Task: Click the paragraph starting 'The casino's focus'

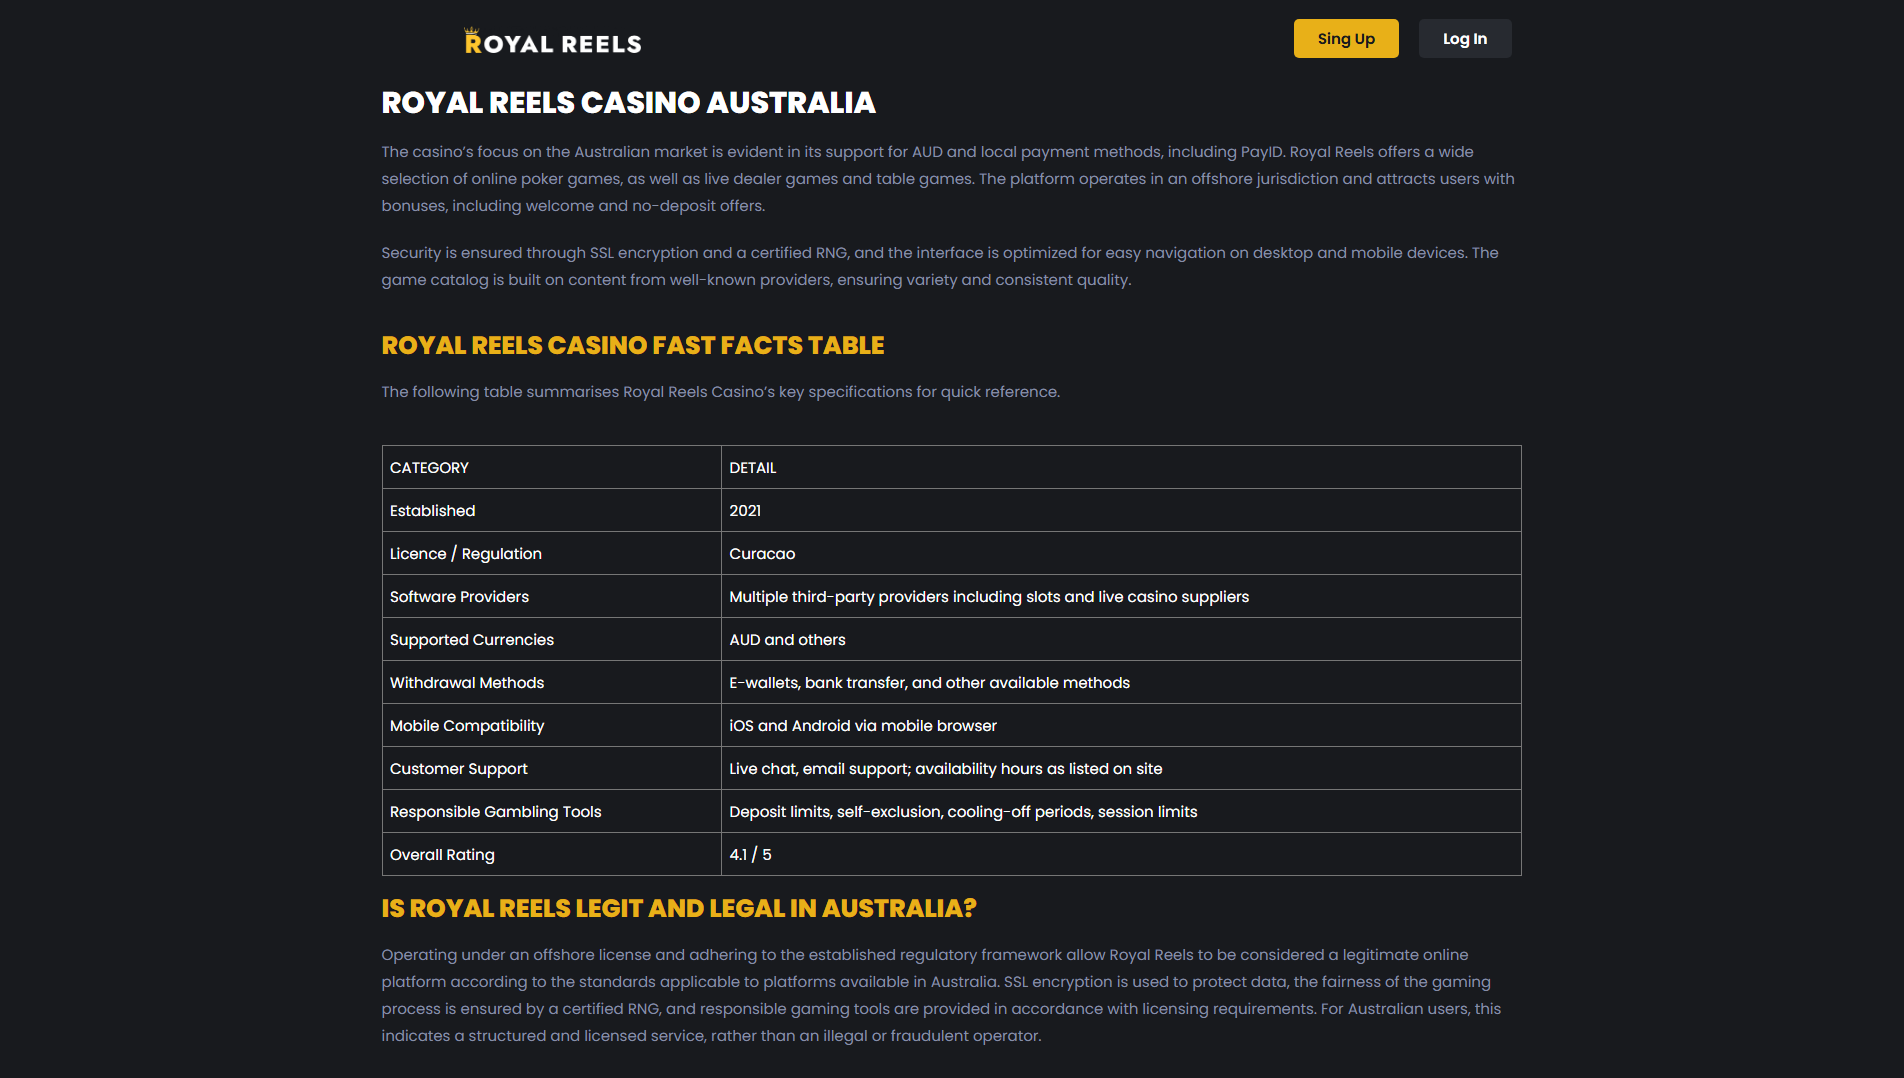Action: 948,179
